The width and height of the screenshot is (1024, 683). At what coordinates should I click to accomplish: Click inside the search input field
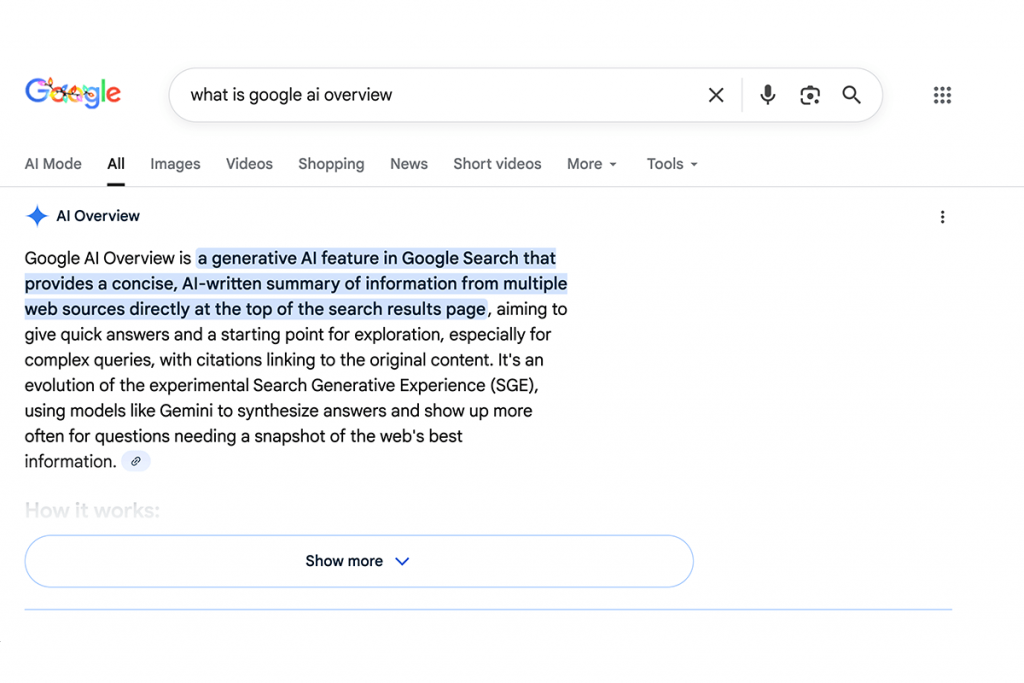(x=400, y=95)
